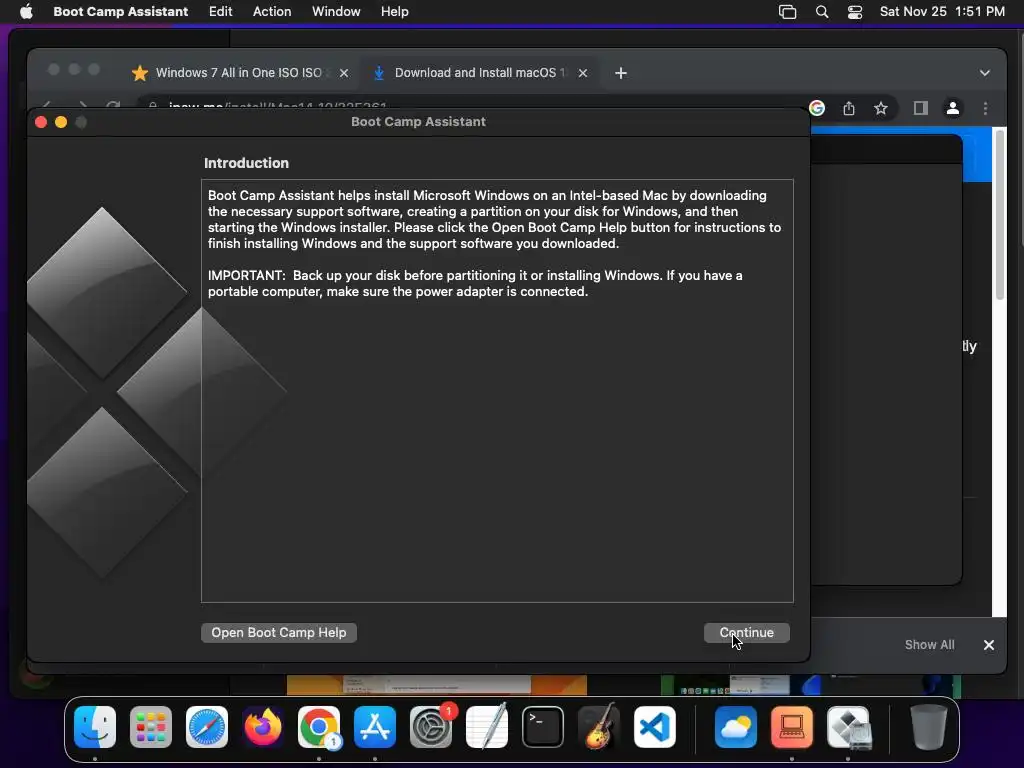Open the Help menu
Image resolution: width=1024 pixels, height=768 pixels.
[x=394, y=12]
